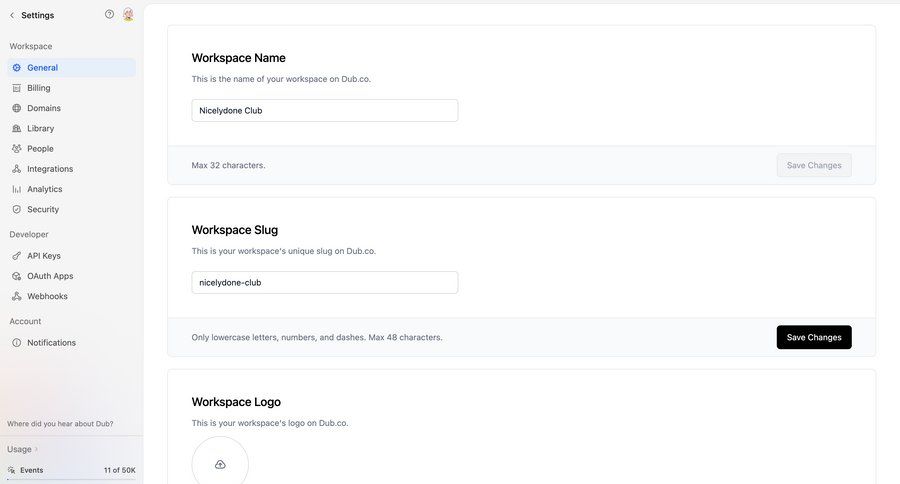Click the back arrow next to Settings

(x=12, y=16)
